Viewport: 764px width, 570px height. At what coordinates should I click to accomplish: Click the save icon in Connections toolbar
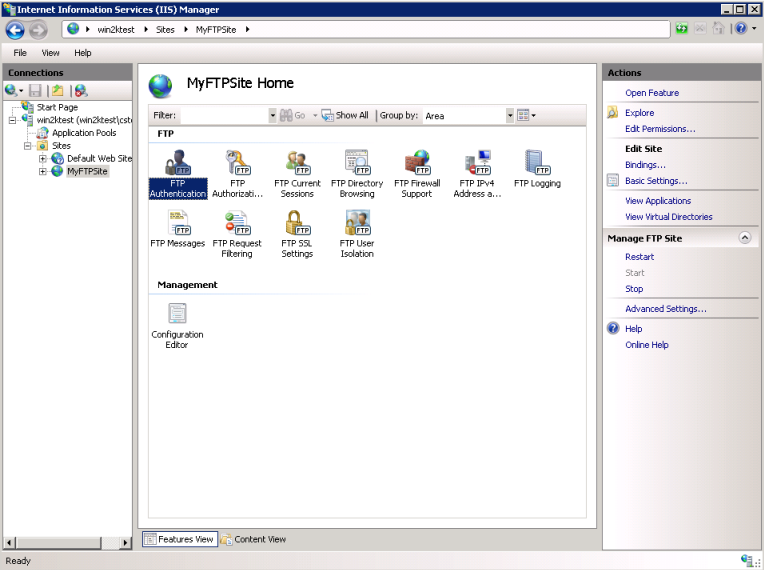click(35, 90)
